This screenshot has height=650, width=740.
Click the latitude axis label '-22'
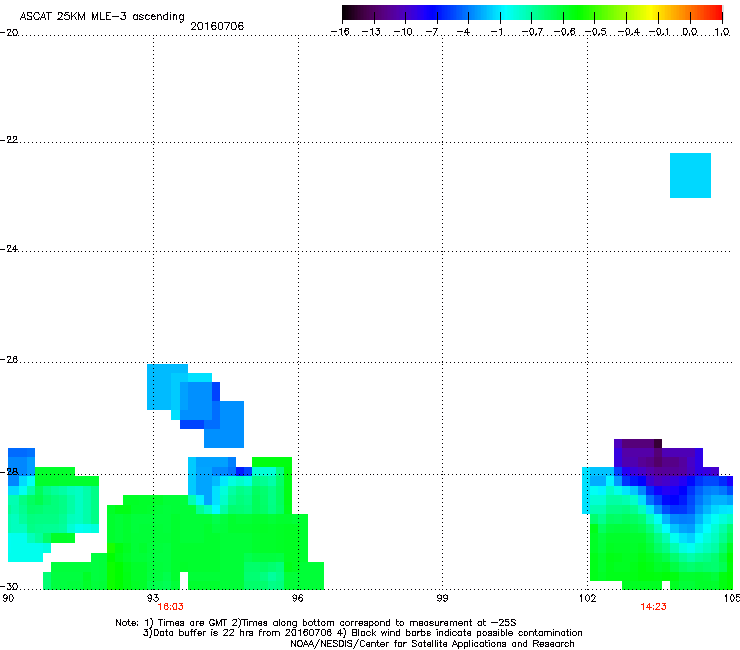(9, 140)
